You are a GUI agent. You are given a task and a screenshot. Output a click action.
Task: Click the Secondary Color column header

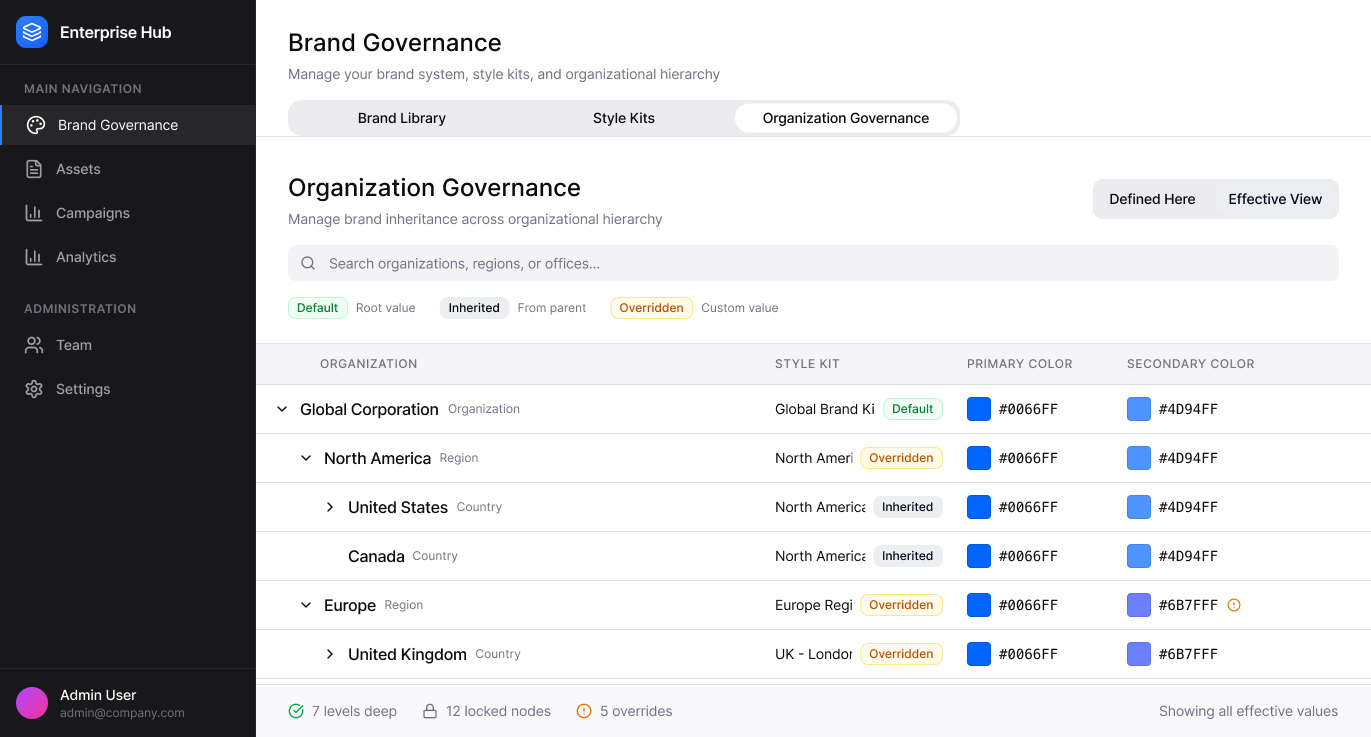click(x=1191, y=364)
